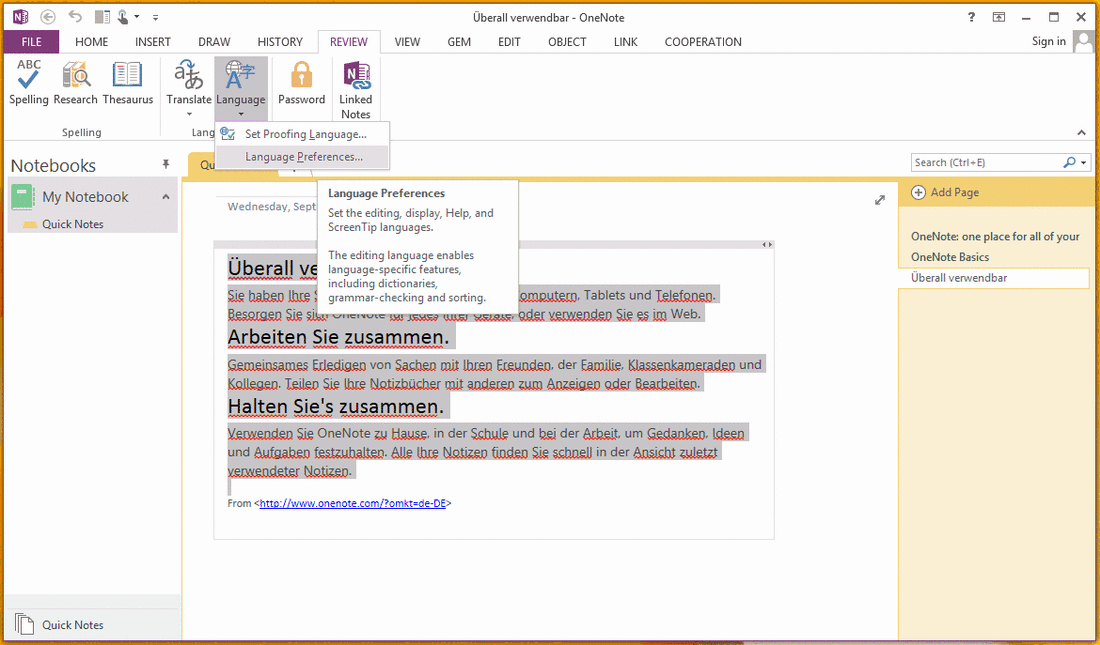Click the heading 'Arbeiten Sie zusammen.'
Viewport: 1100px width, 645px height.
[338, 338]
